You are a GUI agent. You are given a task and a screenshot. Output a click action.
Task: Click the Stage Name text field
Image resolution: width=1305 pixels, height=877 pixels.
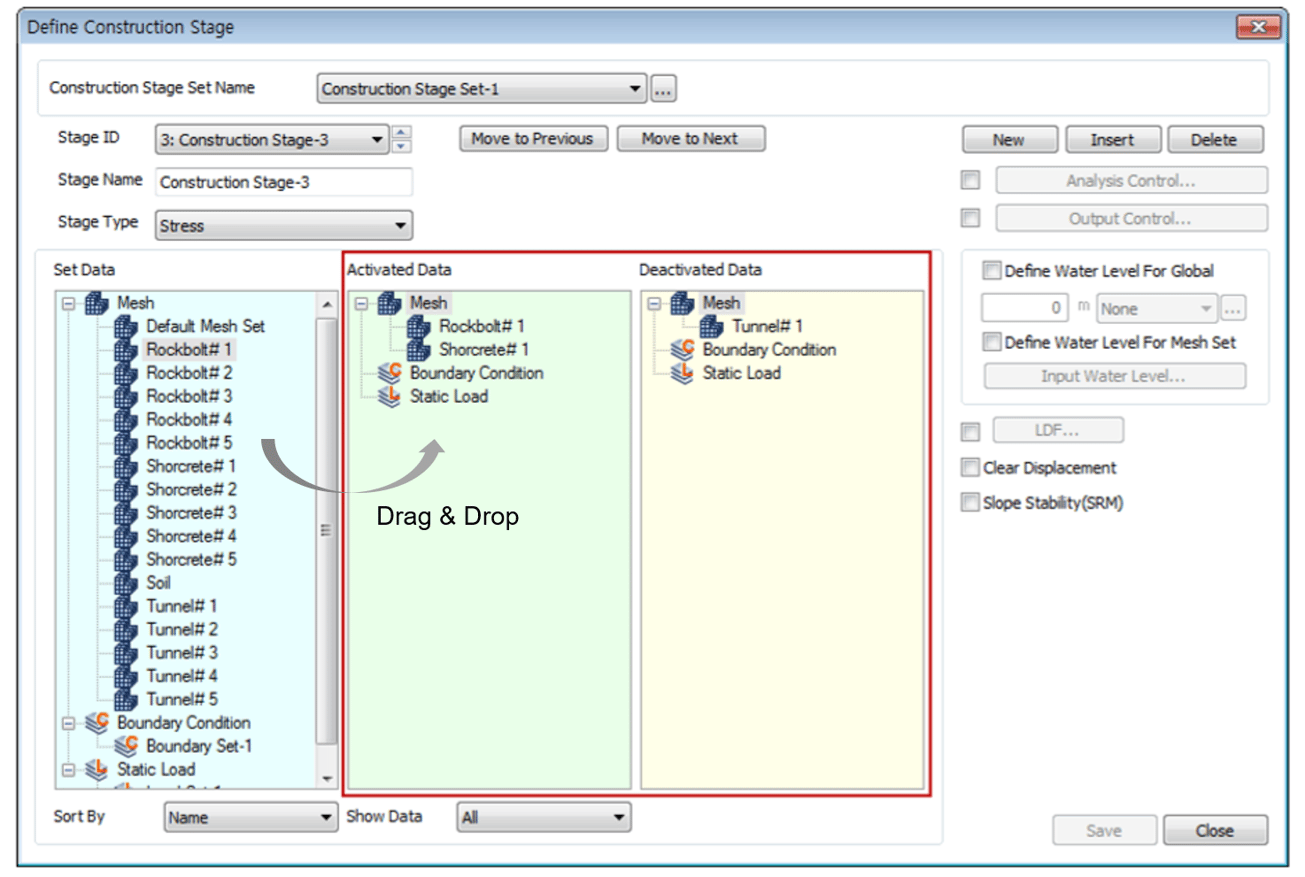[283, 183]
